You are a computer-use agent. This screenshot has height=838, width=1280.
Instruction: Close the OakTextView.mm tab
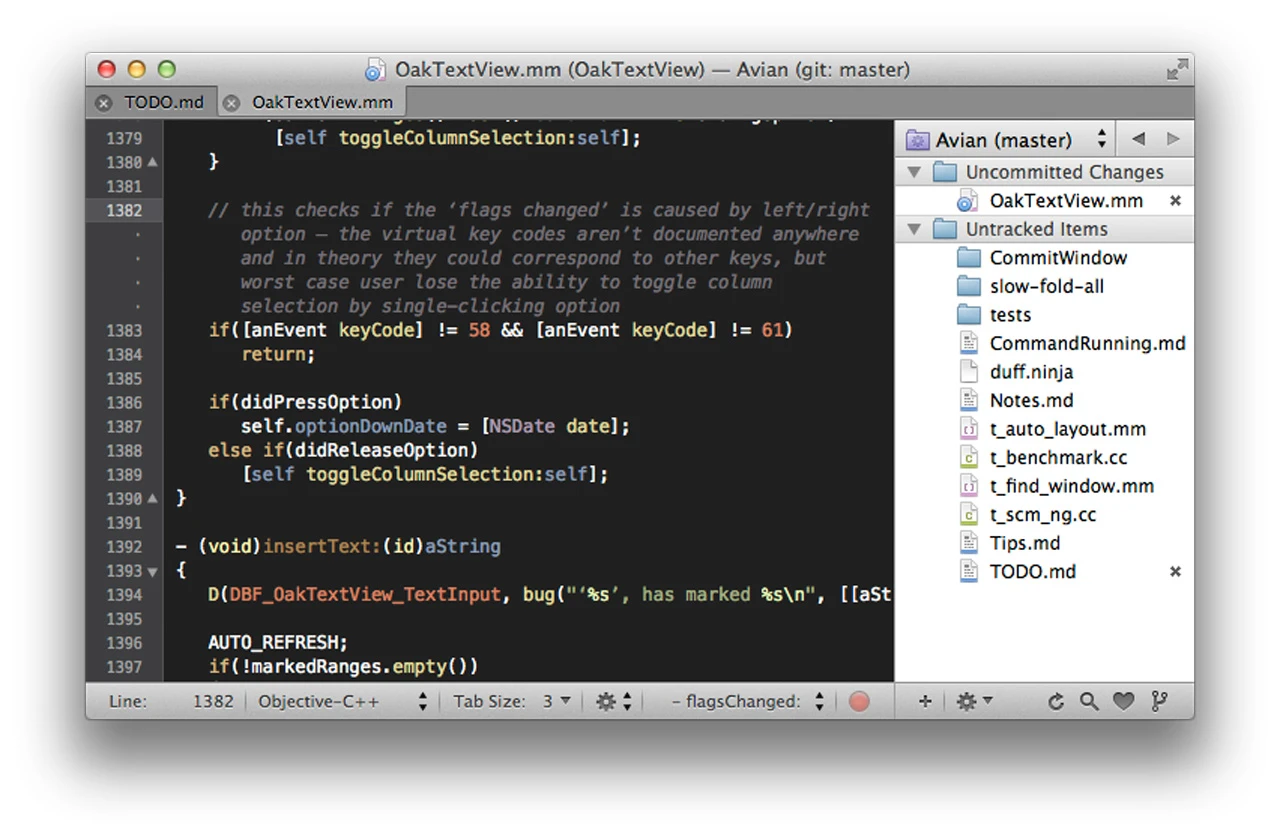click(232, 102)
